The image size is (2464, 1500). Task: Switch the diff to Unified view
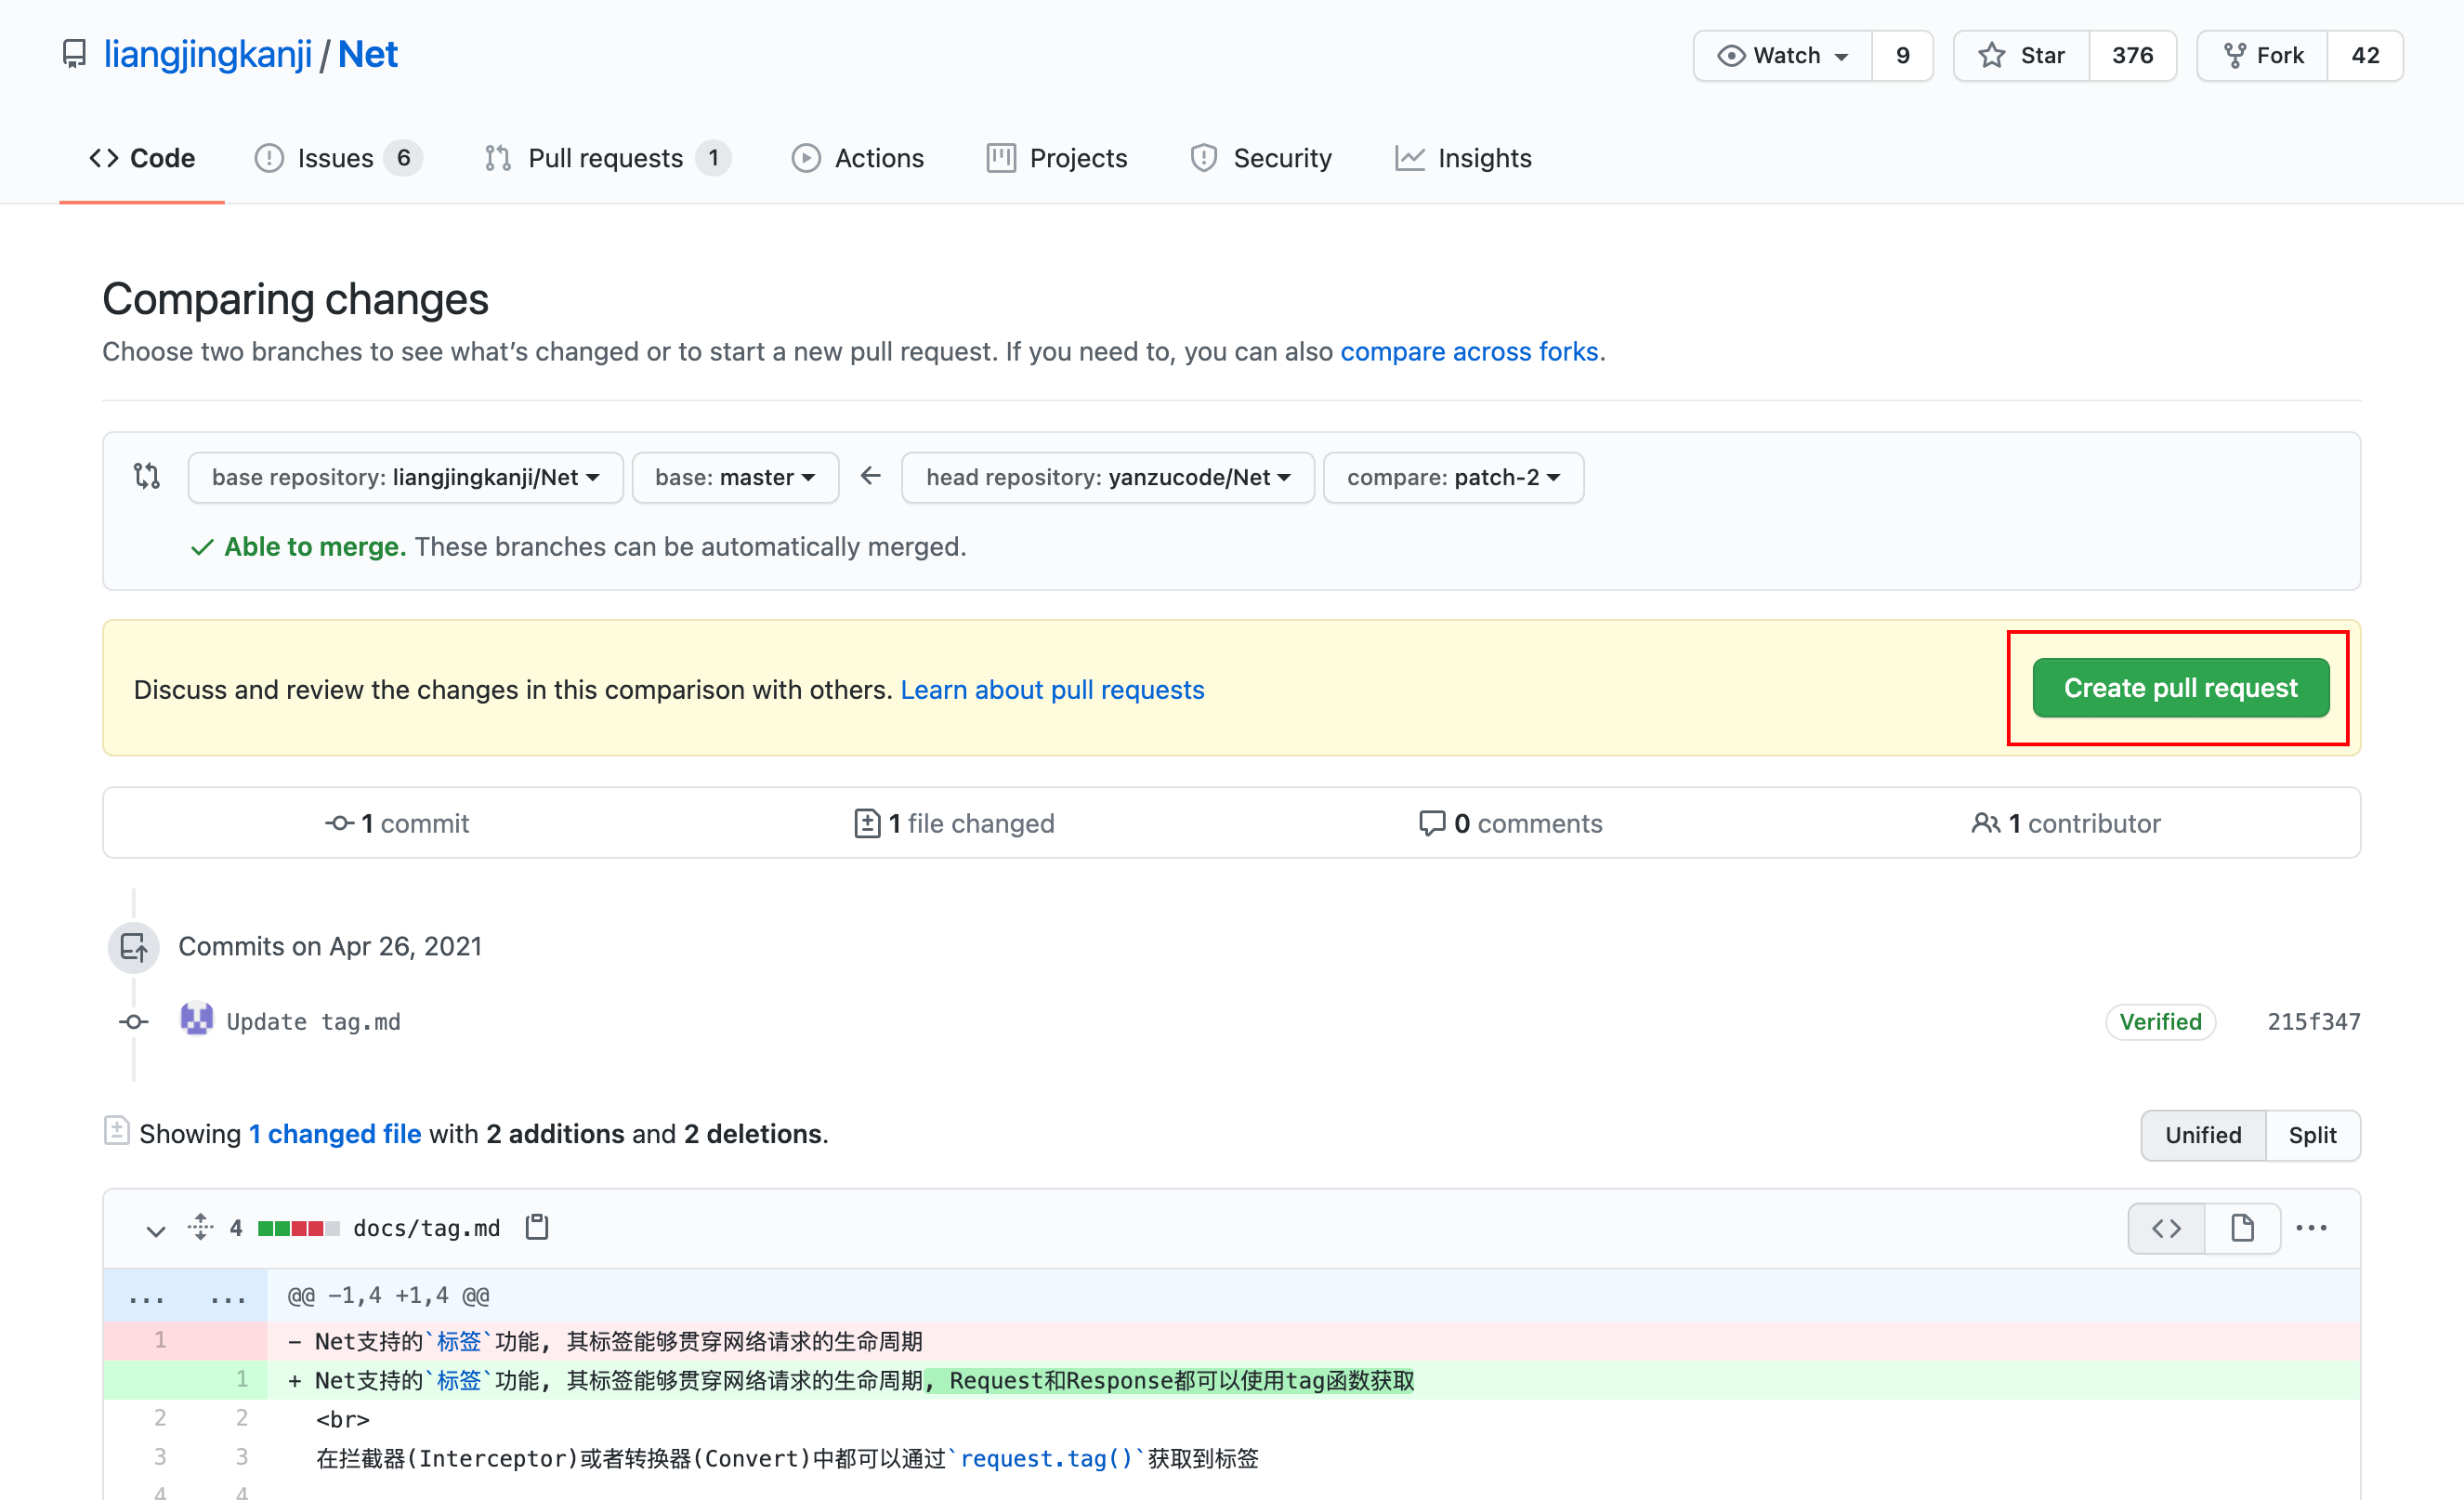[x=2203, y=1135]
